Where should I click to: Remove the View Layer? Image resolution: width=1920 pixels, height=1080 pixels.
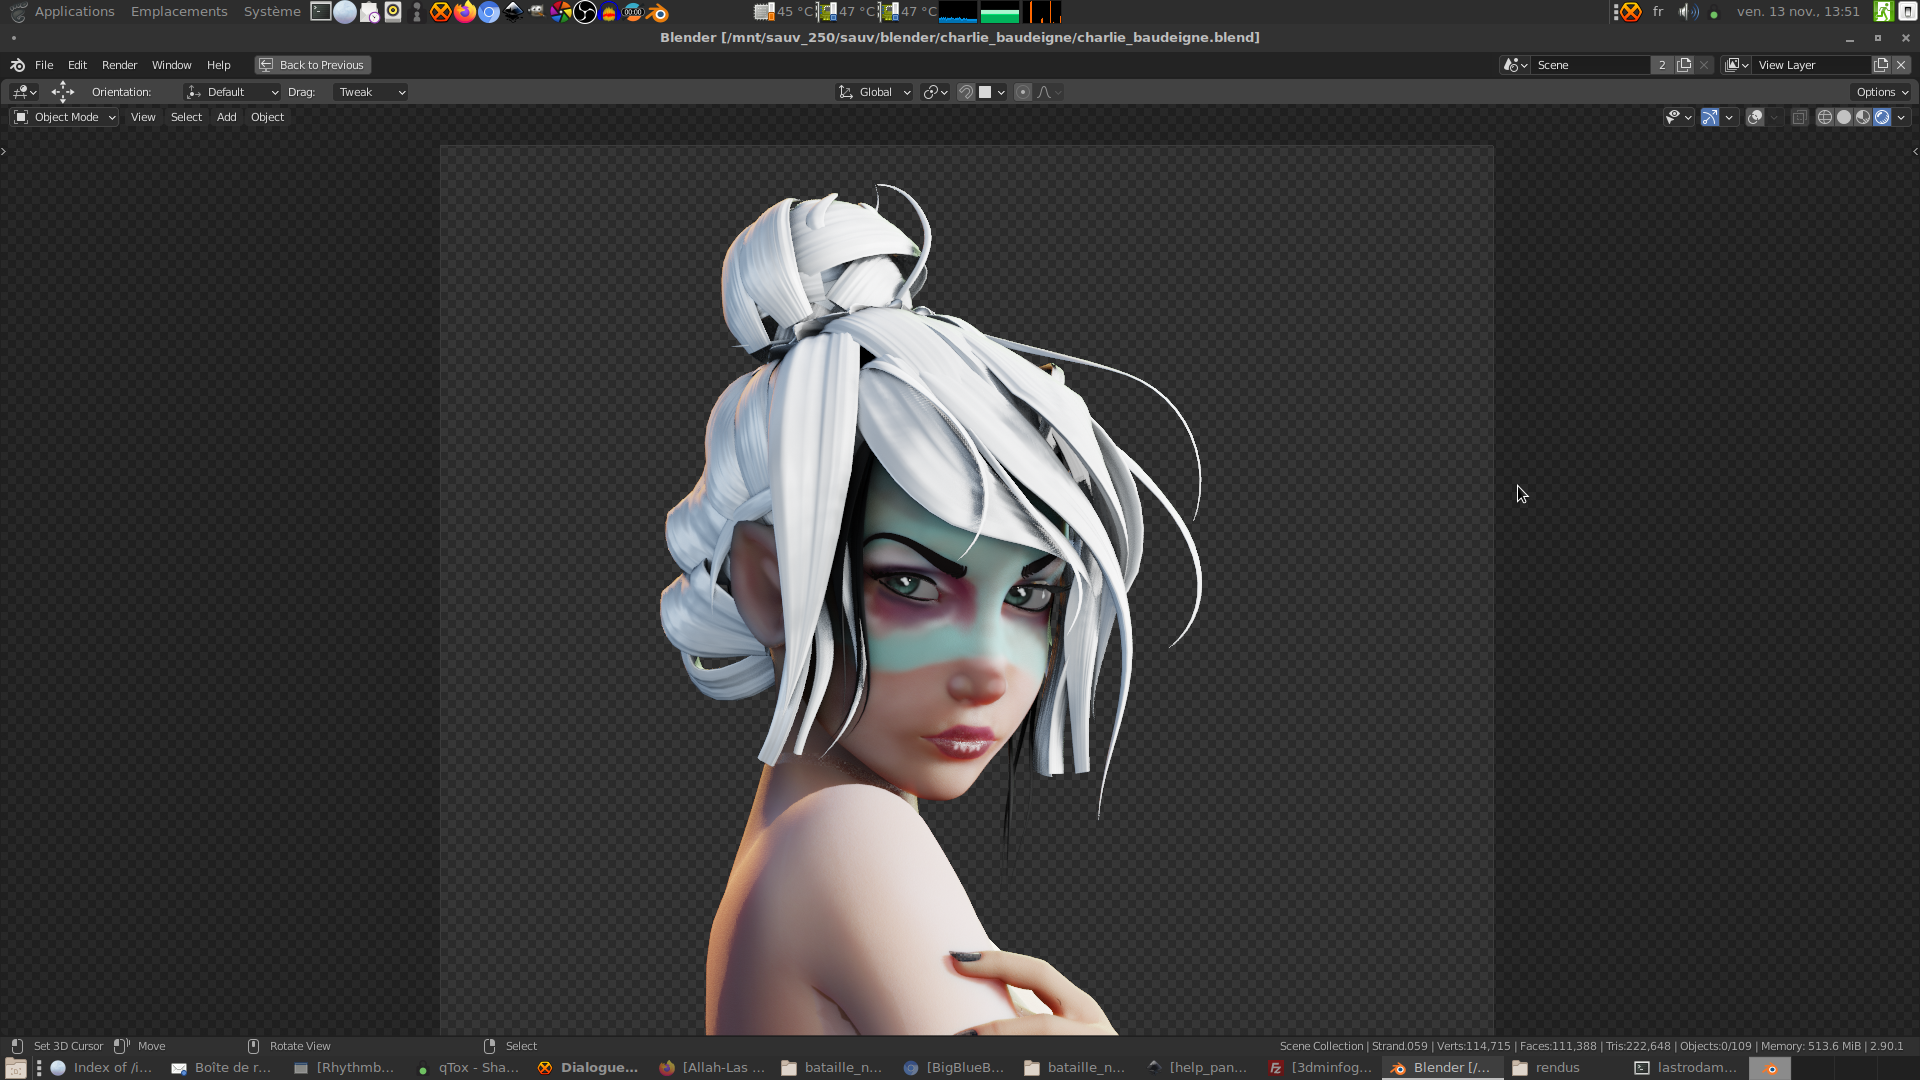pyautogui.click(x=1901, y=65)
